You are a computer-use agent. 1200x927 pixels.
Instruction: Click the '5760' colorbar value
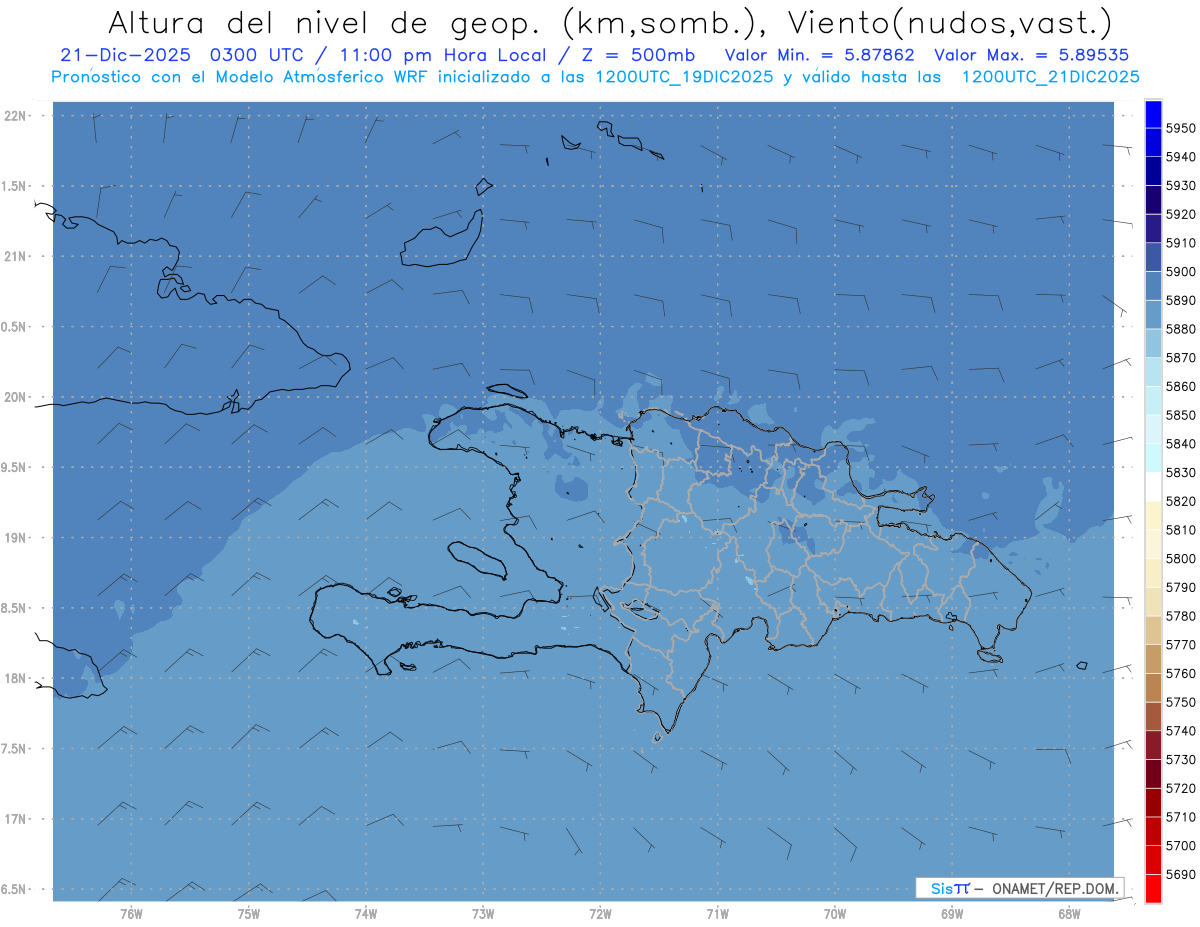tap(1180, 673)
